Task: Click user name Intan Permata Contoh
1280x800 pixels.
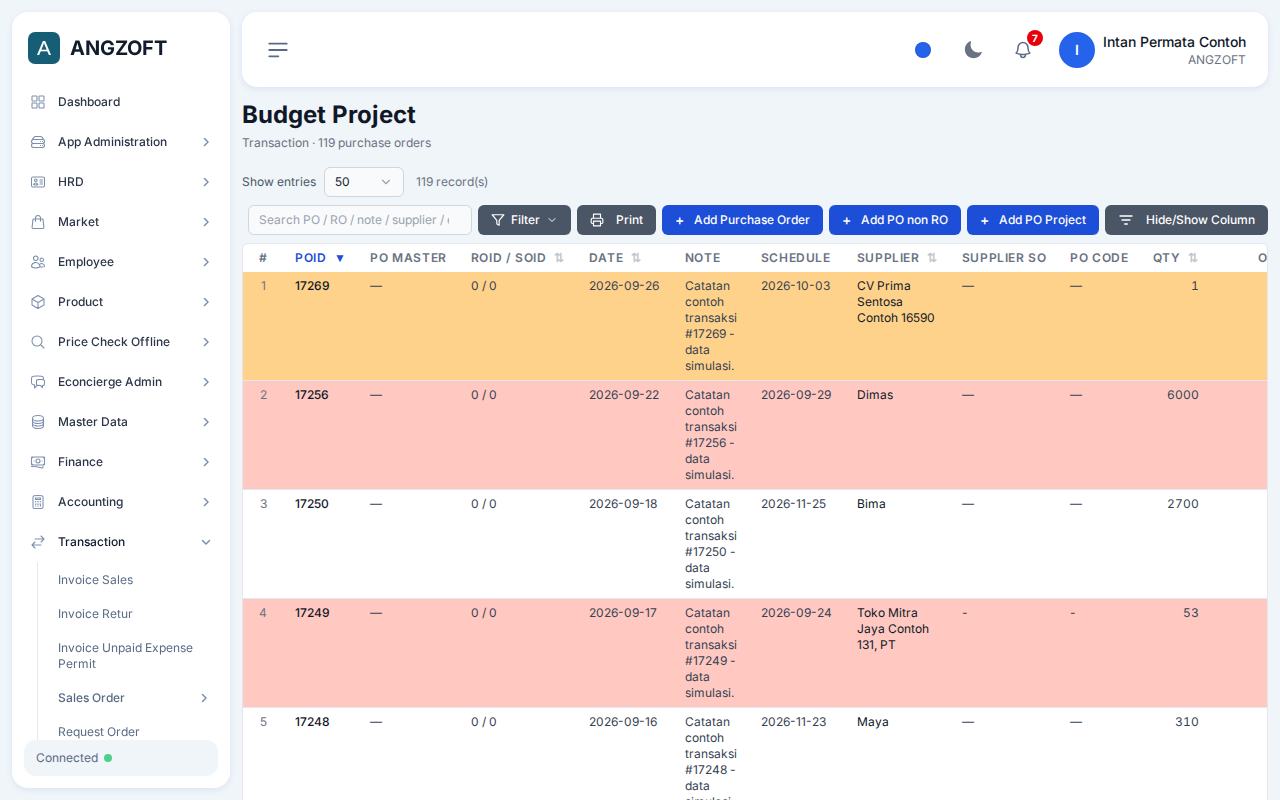Action: (1174, 42)
